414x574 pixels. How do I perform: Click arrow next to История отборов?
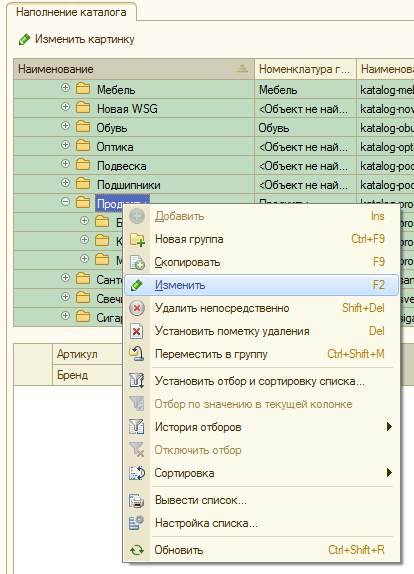point(389,427)
